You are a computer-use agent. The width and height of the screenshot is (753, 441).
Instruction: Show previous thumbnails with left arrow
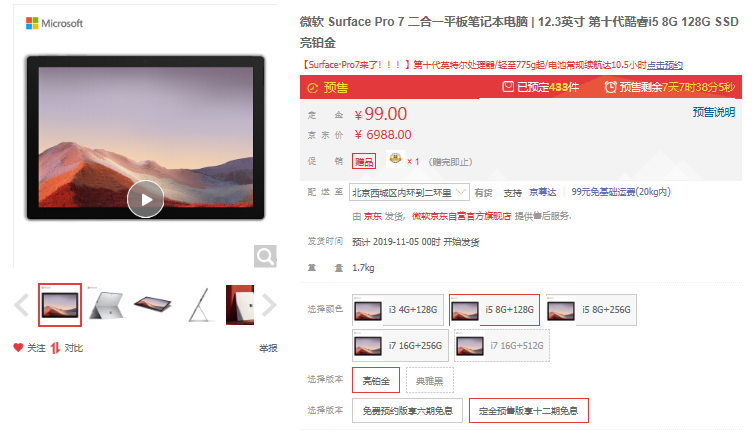pyautogui.click(x=21, y=305)
